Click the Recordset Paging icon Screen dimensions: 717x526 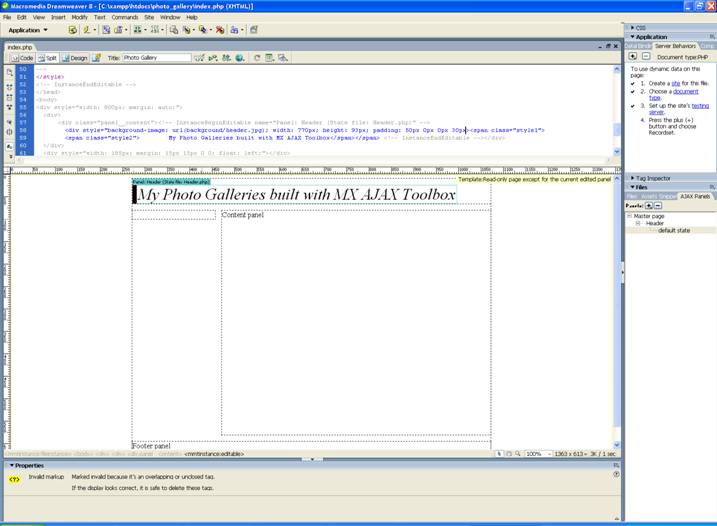[x=137, y=30]
